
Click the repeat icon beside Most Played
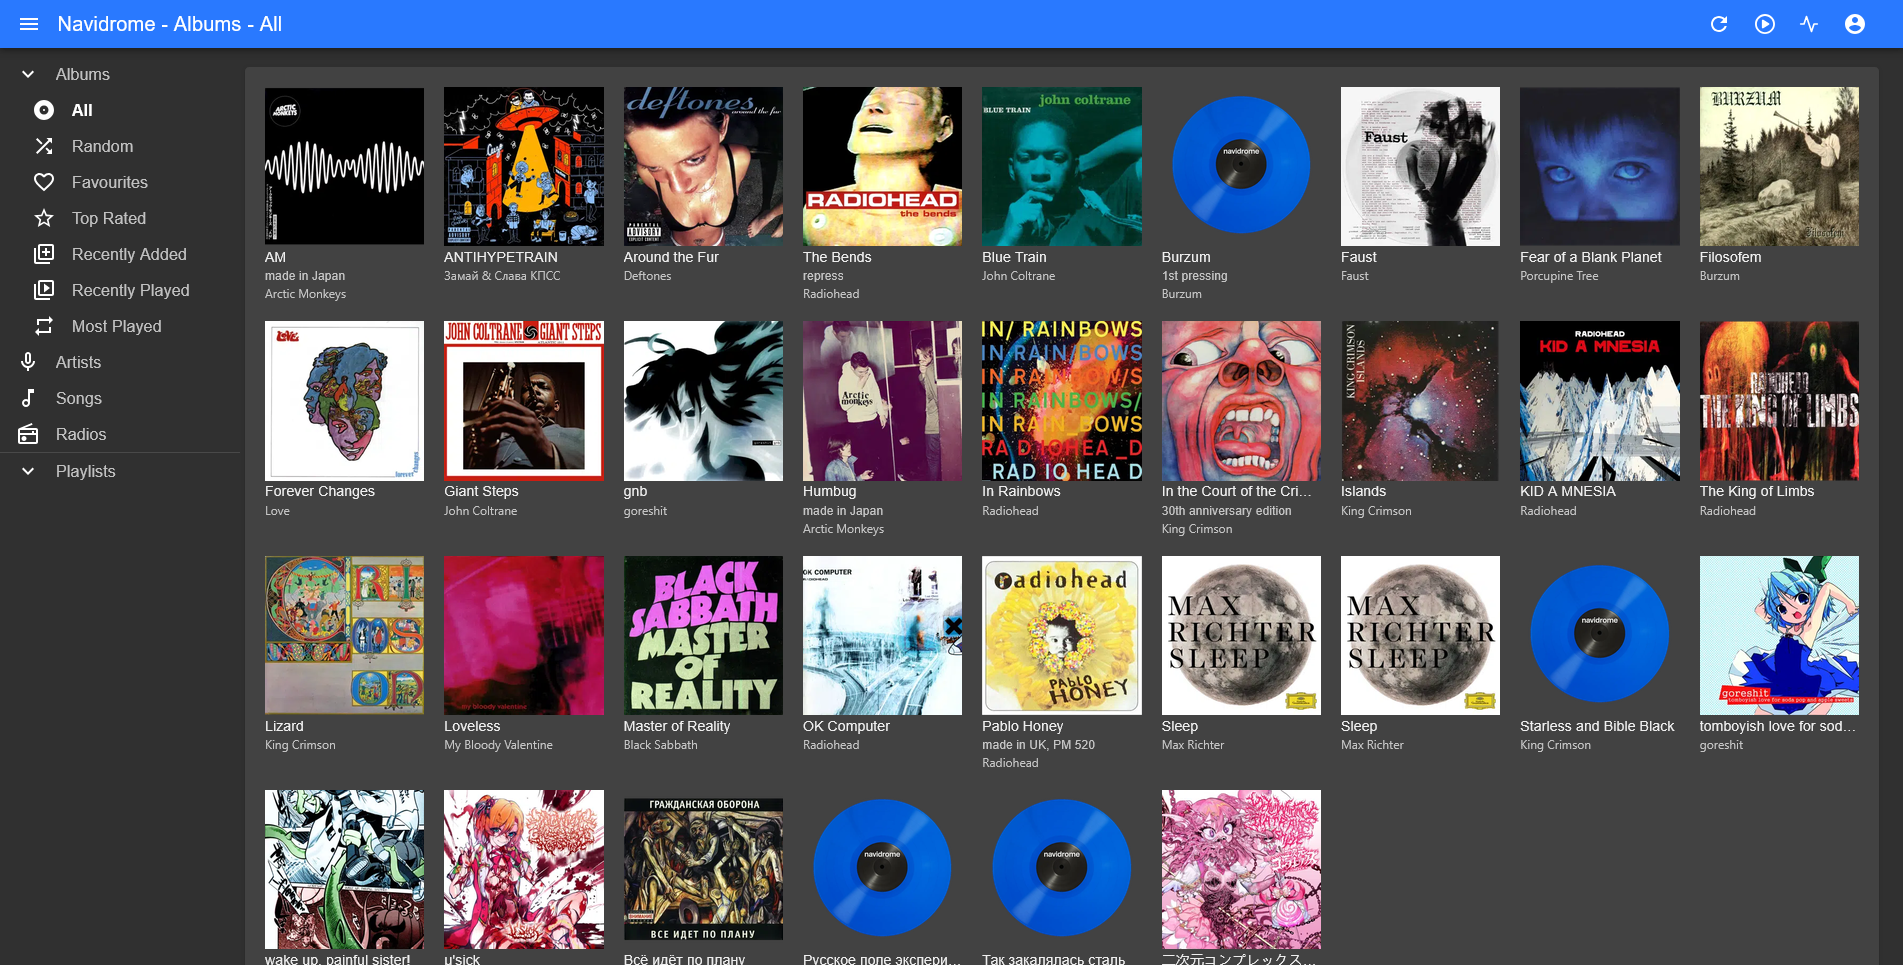[44, 326]
